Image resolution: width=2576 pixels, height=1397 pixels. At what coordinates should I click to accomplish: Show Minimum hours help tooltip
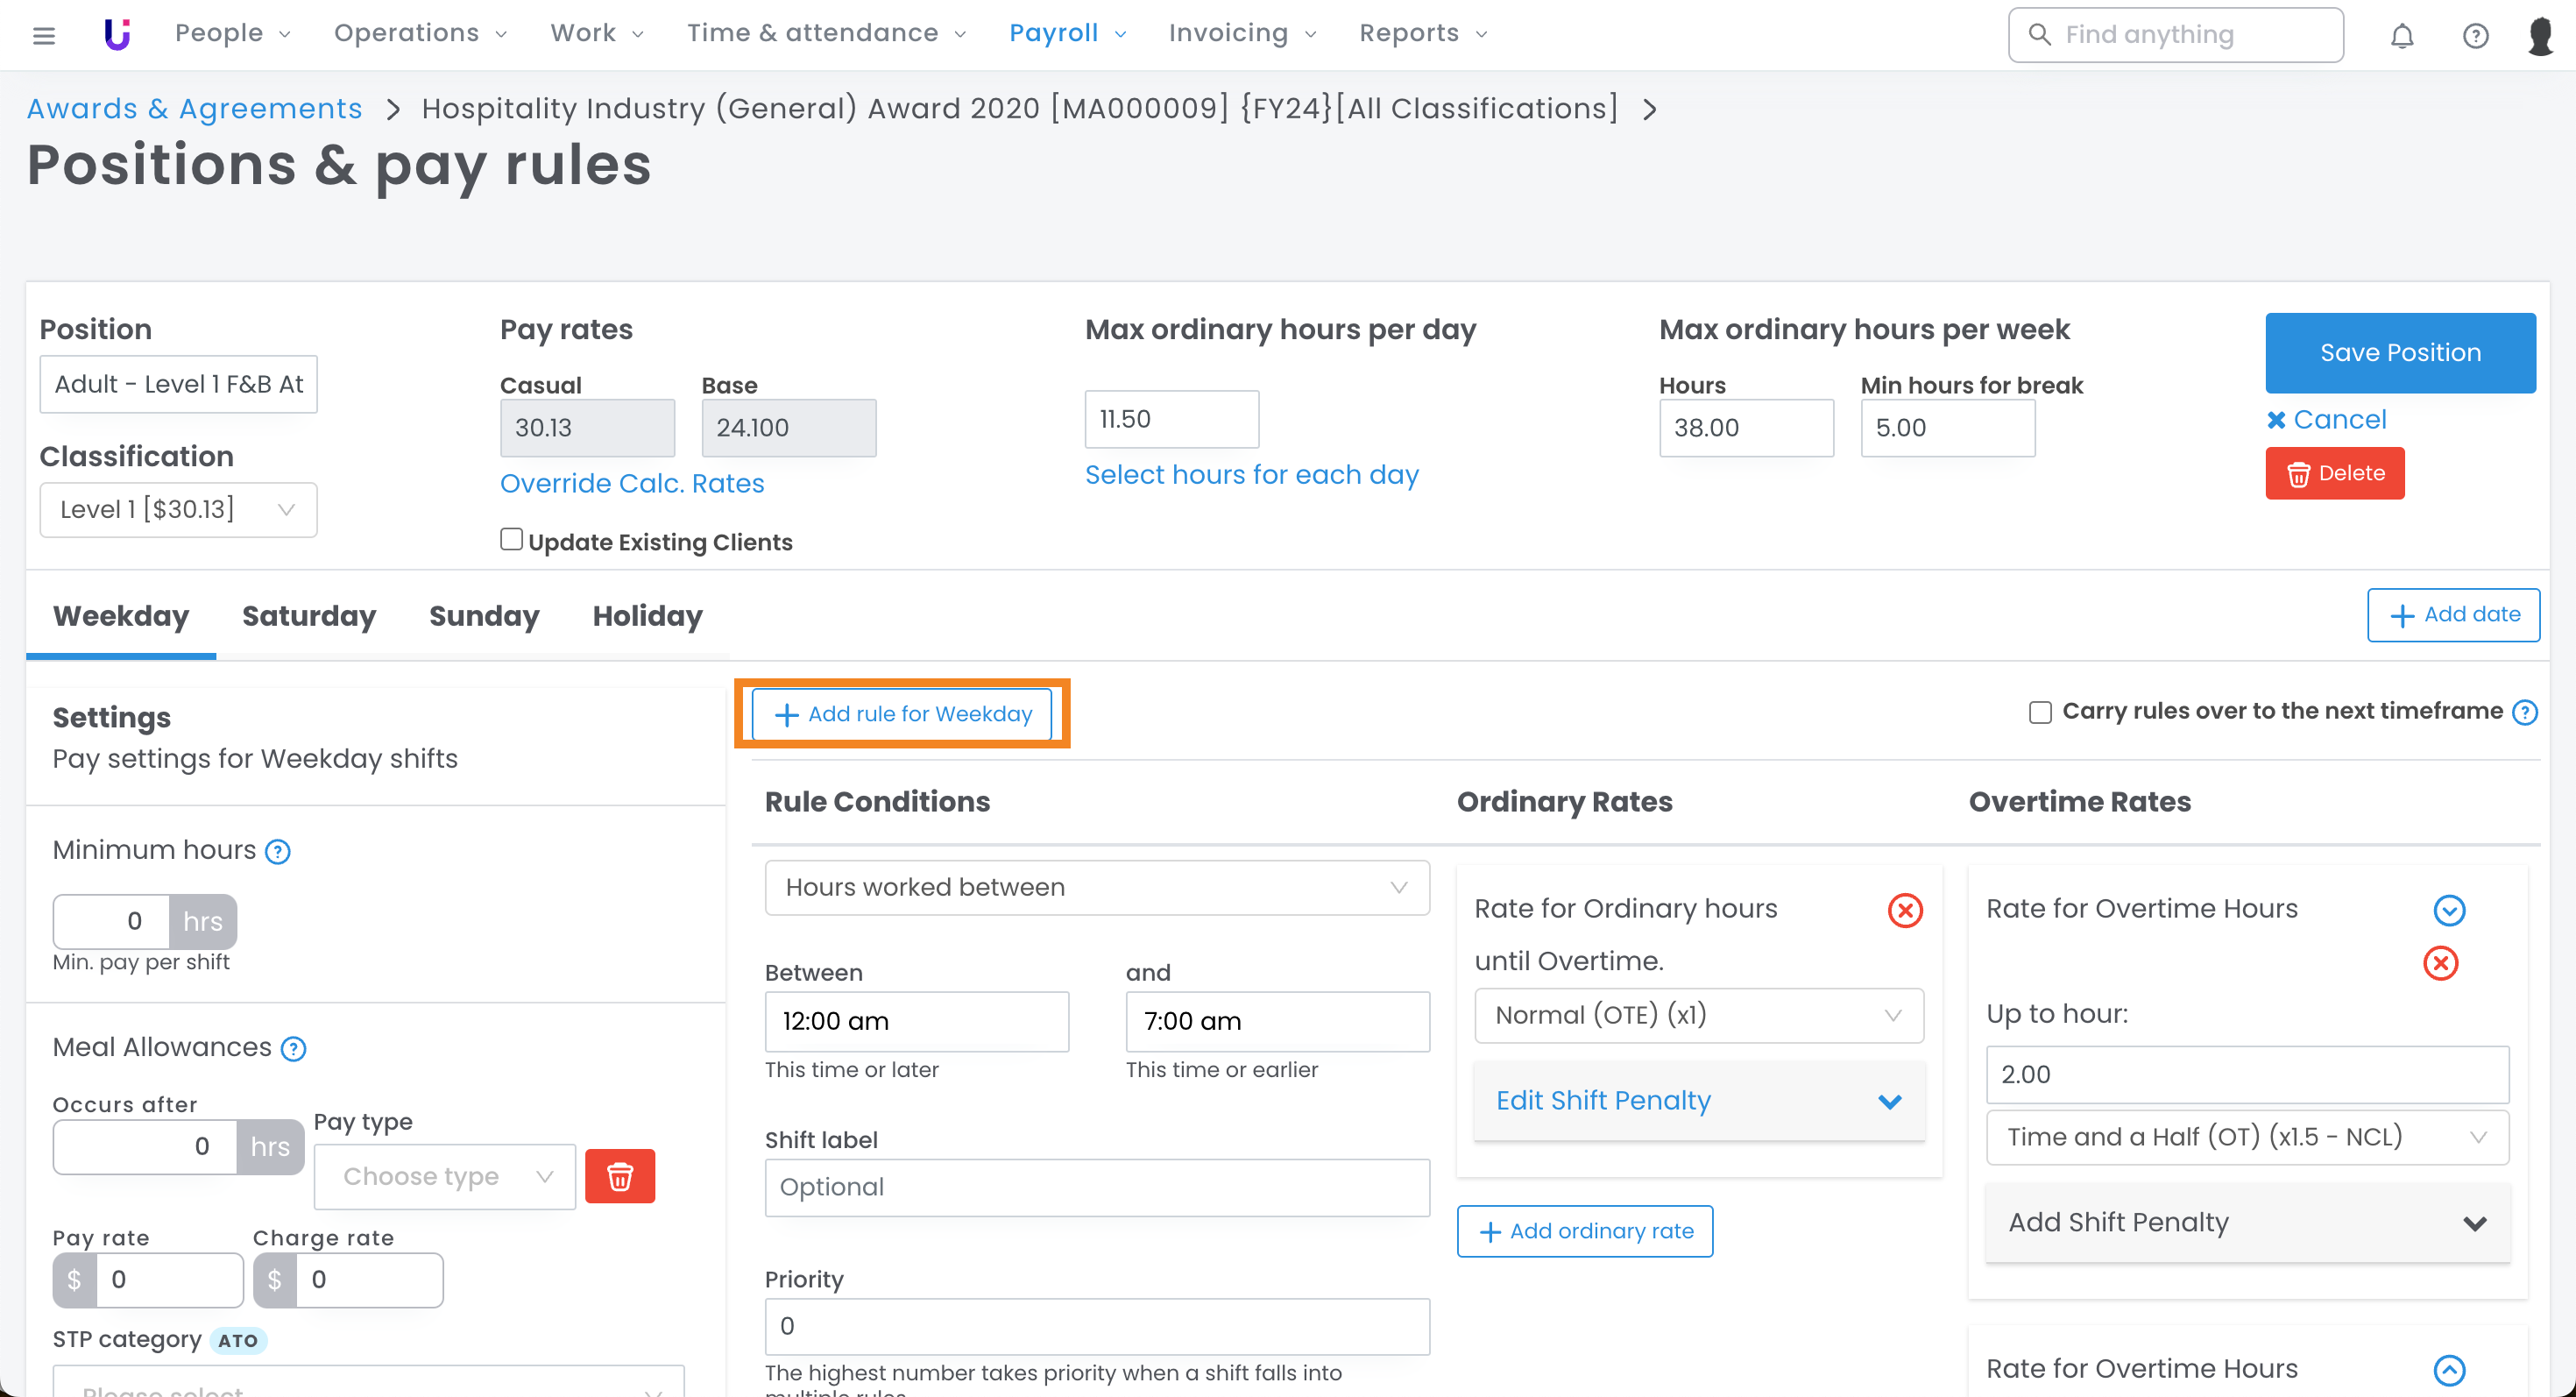(x=277, y=851)
